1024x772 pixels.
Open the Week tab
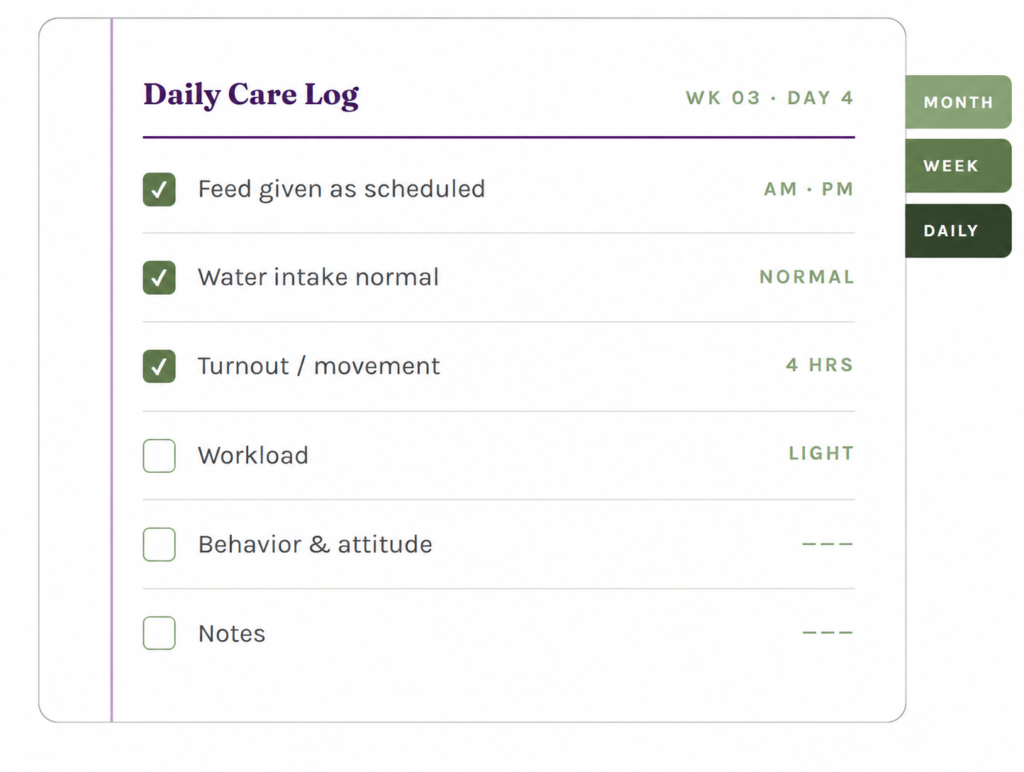pyautogui.click(x=958, y=166)
